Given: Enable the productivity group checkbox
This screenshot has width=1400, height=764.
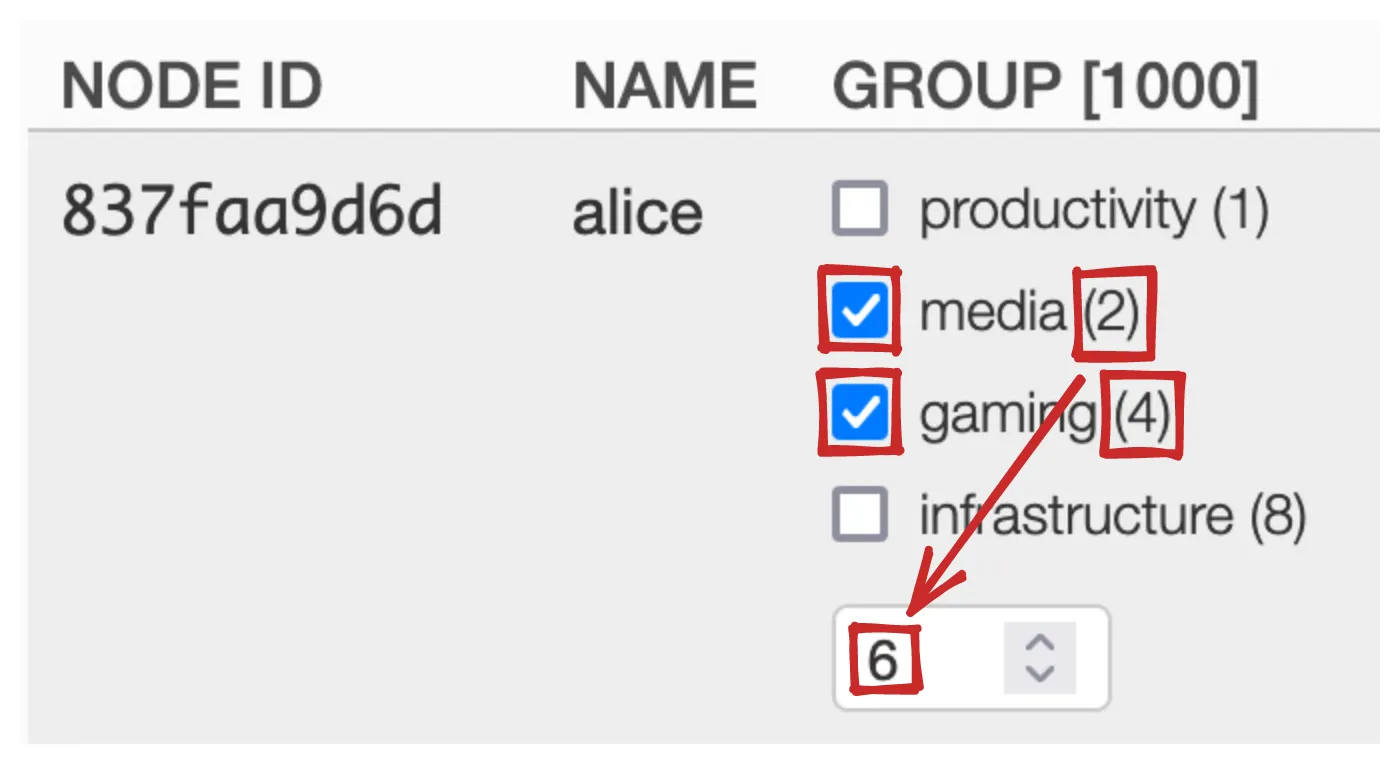Looking at the screenshot, I should [x=859, y=209].
